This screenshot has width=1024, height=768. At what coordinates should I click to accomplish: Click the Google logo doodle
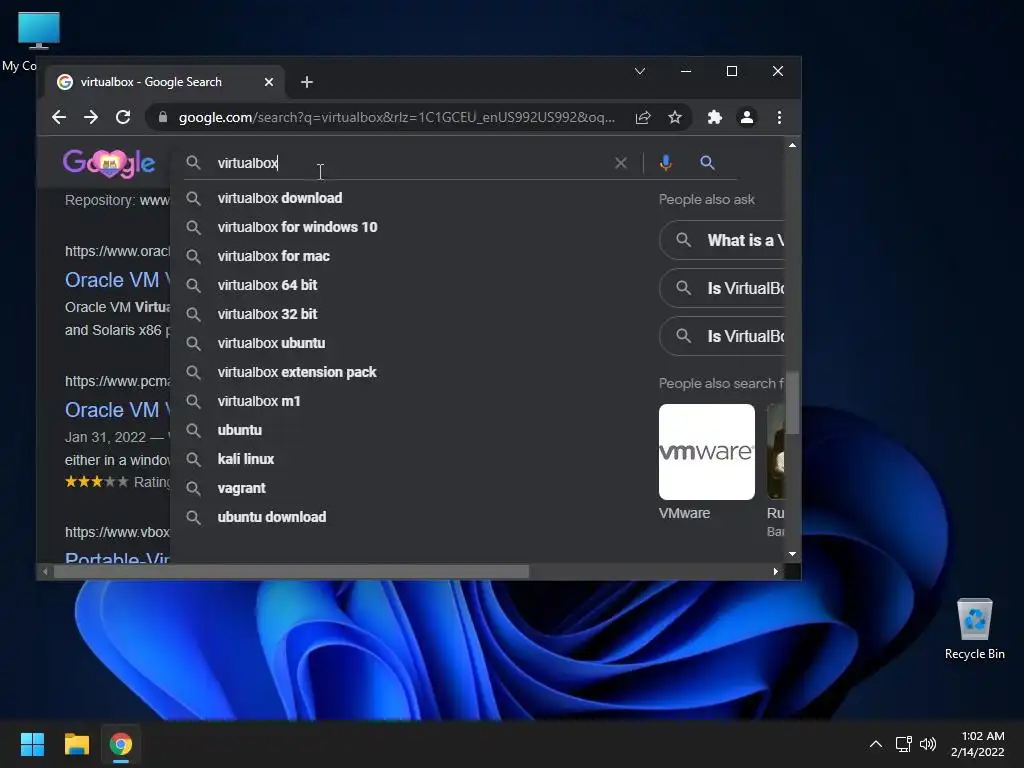pos(109,163)
